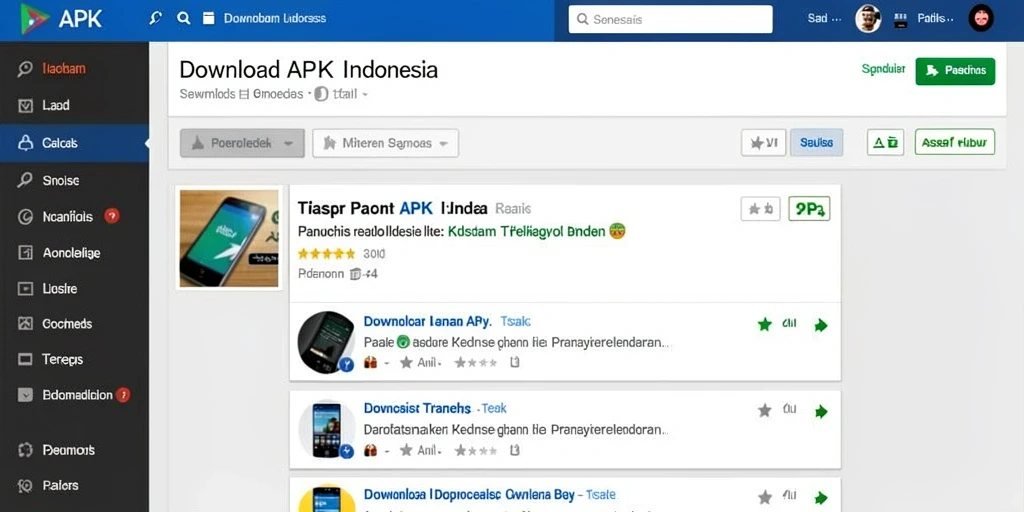The image size is (1024, 512).
Task: Select Calcals in the sidebar
Action: (x=74, y=143)
